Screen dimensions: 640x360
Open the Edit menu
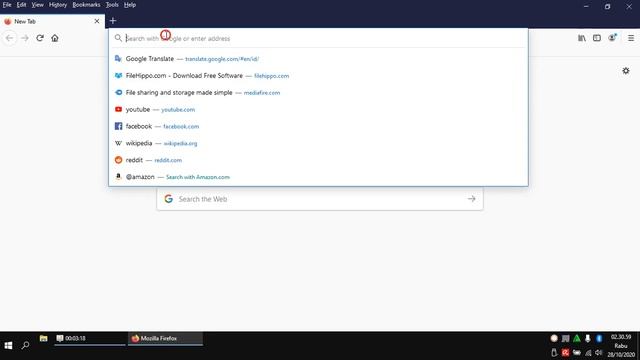point(21,5)
